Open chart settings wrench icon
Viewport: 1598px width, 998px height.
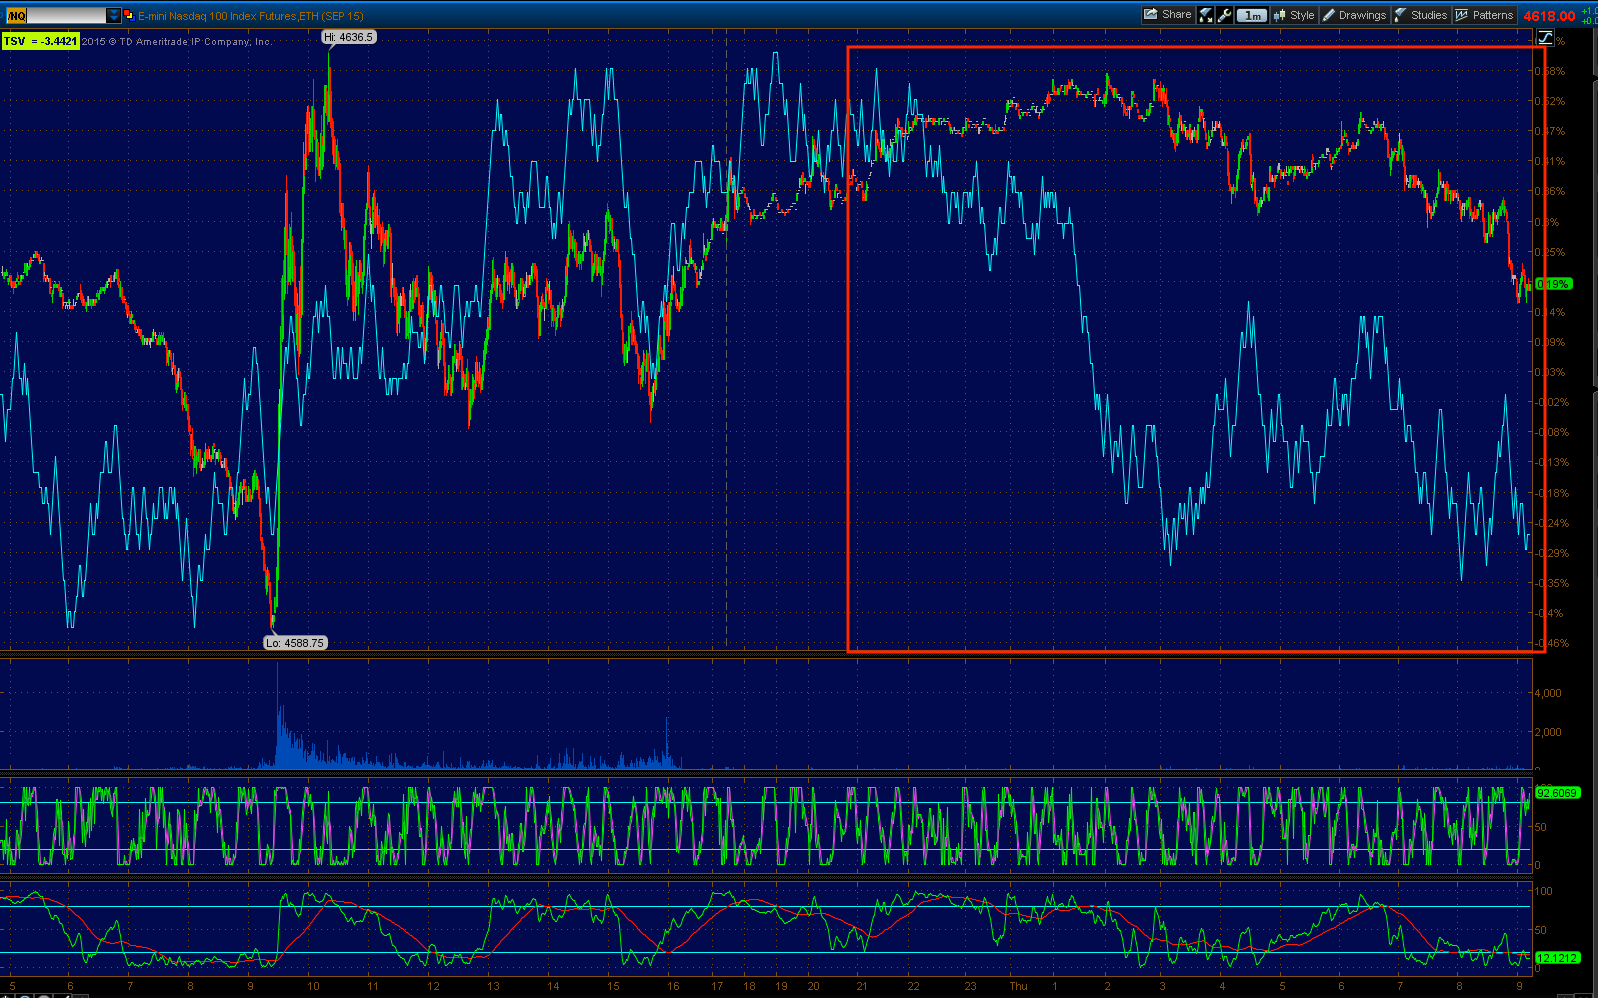pos(1224,15)
